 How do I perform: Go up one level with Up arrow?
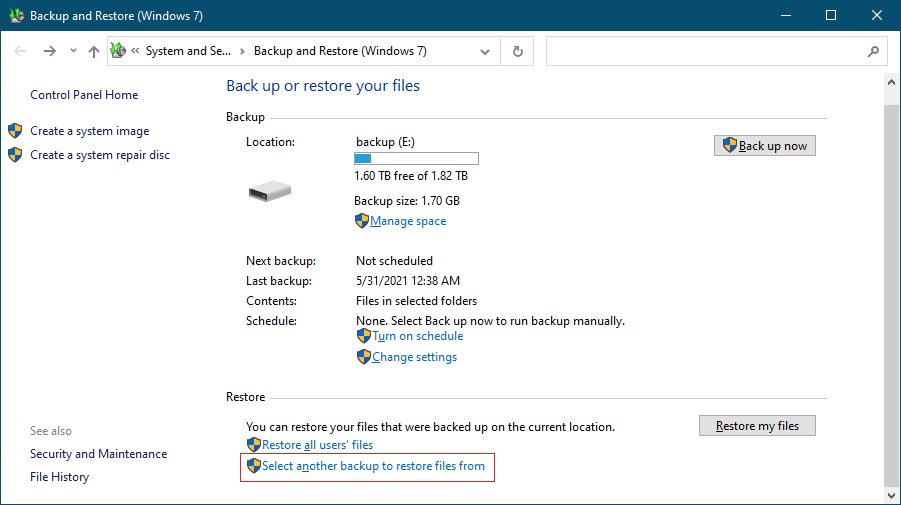[94, 51]
